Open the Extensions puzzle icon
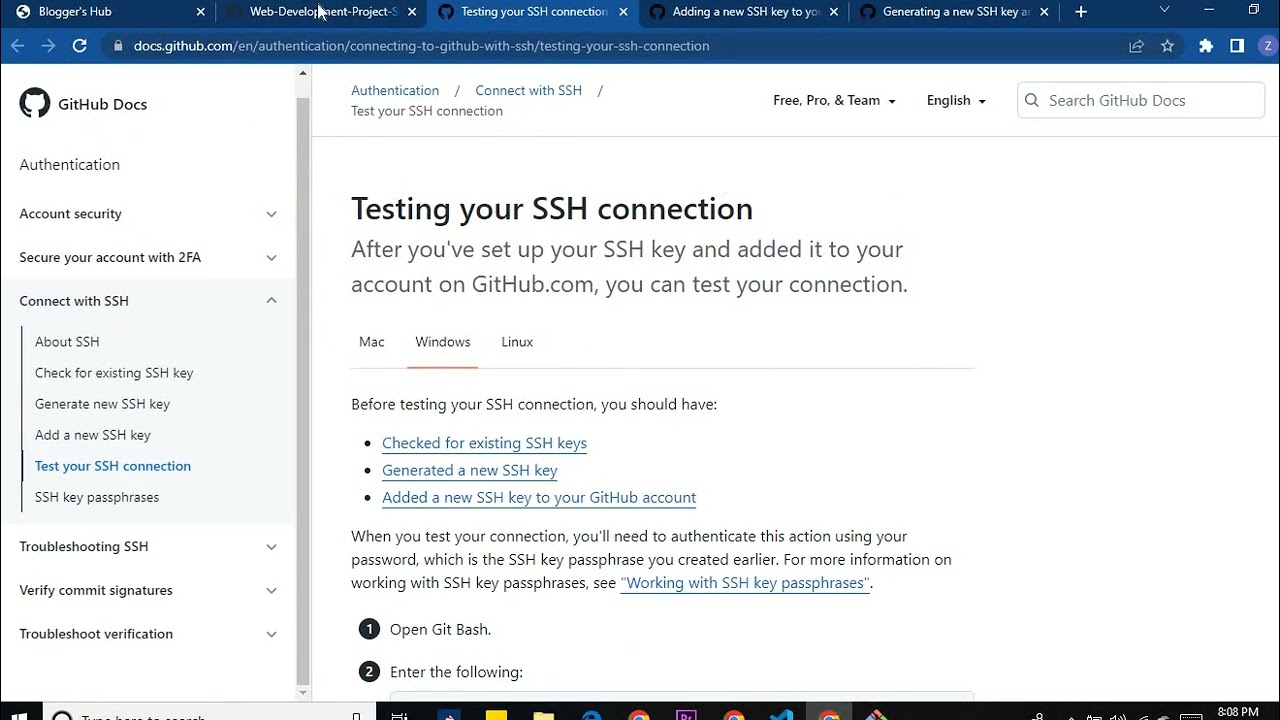This screenshot has height=720, width=1280. [1206, 46]
